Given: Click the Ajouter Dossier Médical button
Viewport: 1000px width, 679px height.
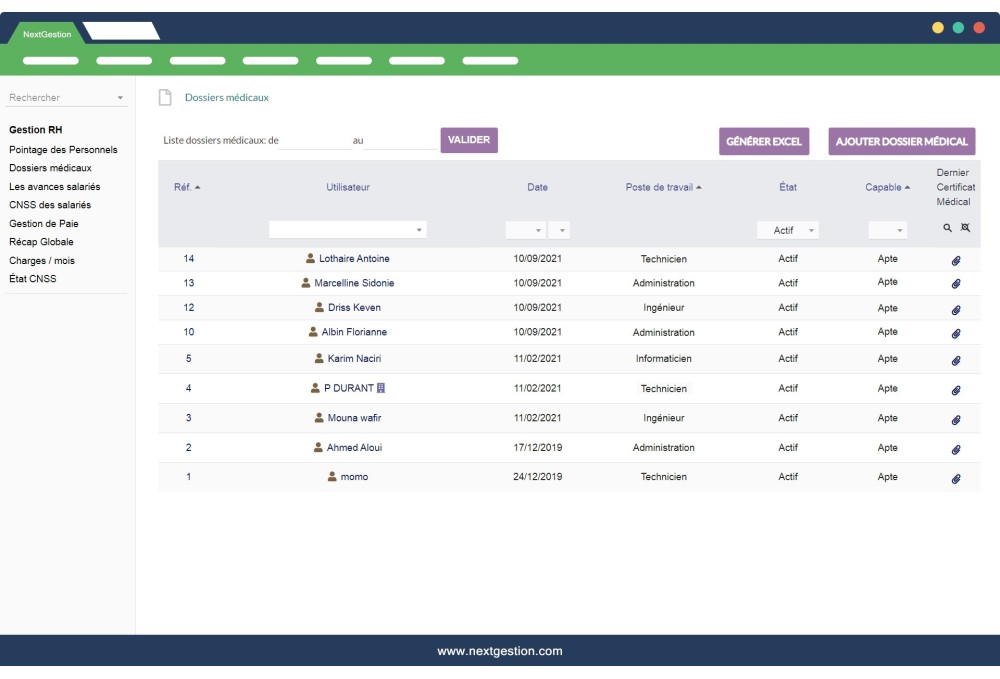Looking at the screenshot, I should (x=901, y=141).
